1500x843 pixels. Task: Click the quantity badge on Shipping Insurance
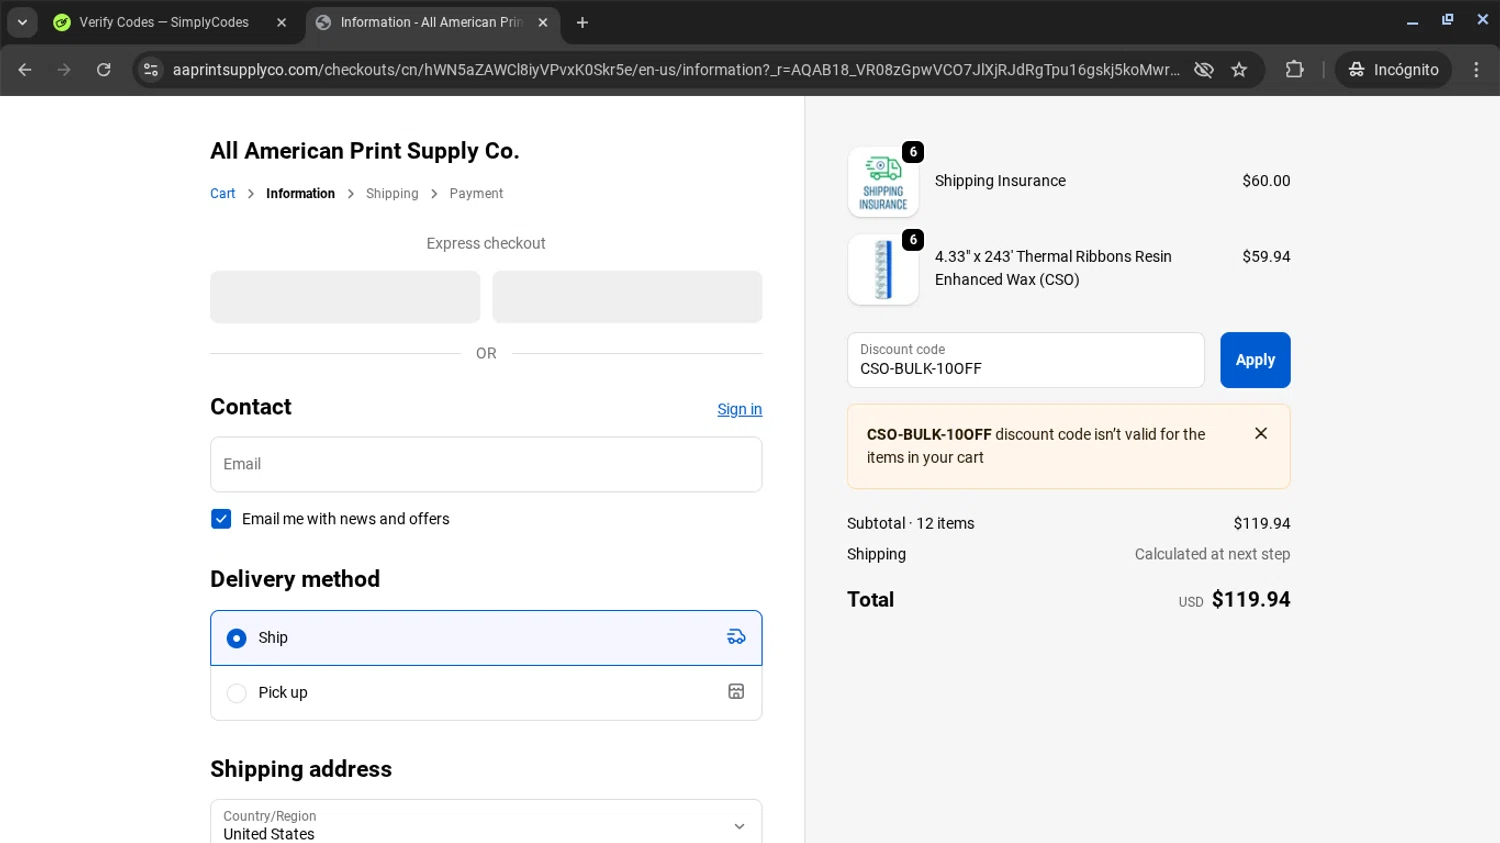click(913, 152)
